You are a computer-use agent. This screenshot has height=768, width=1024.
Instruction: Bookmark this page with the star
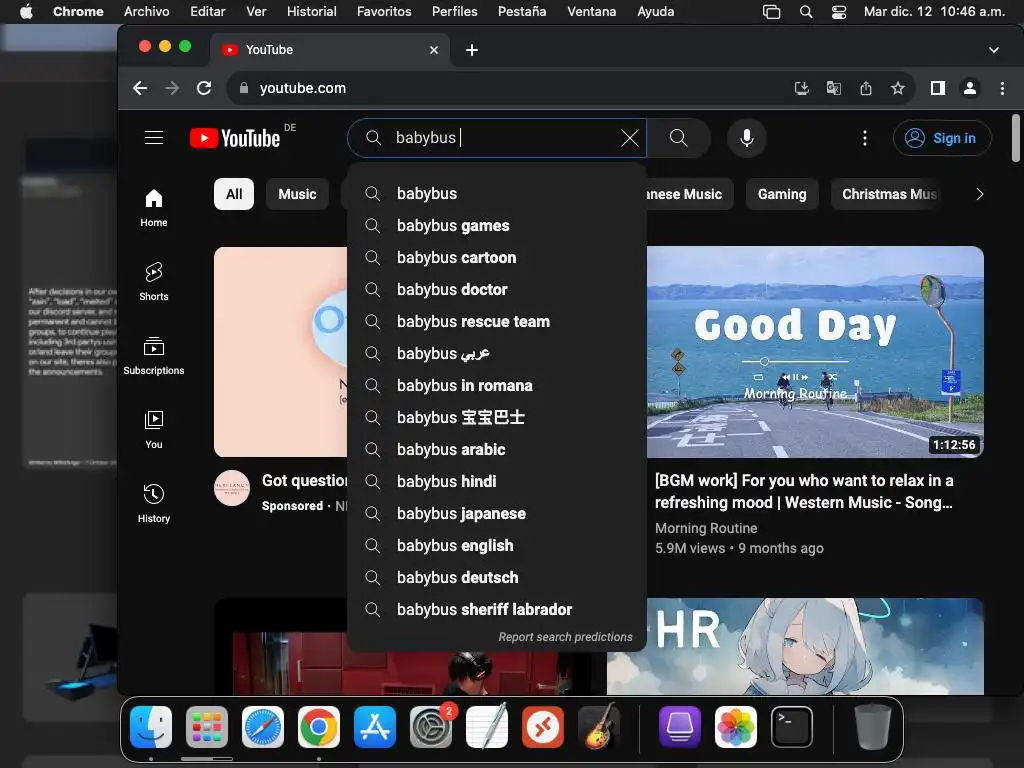coord(898,88)
